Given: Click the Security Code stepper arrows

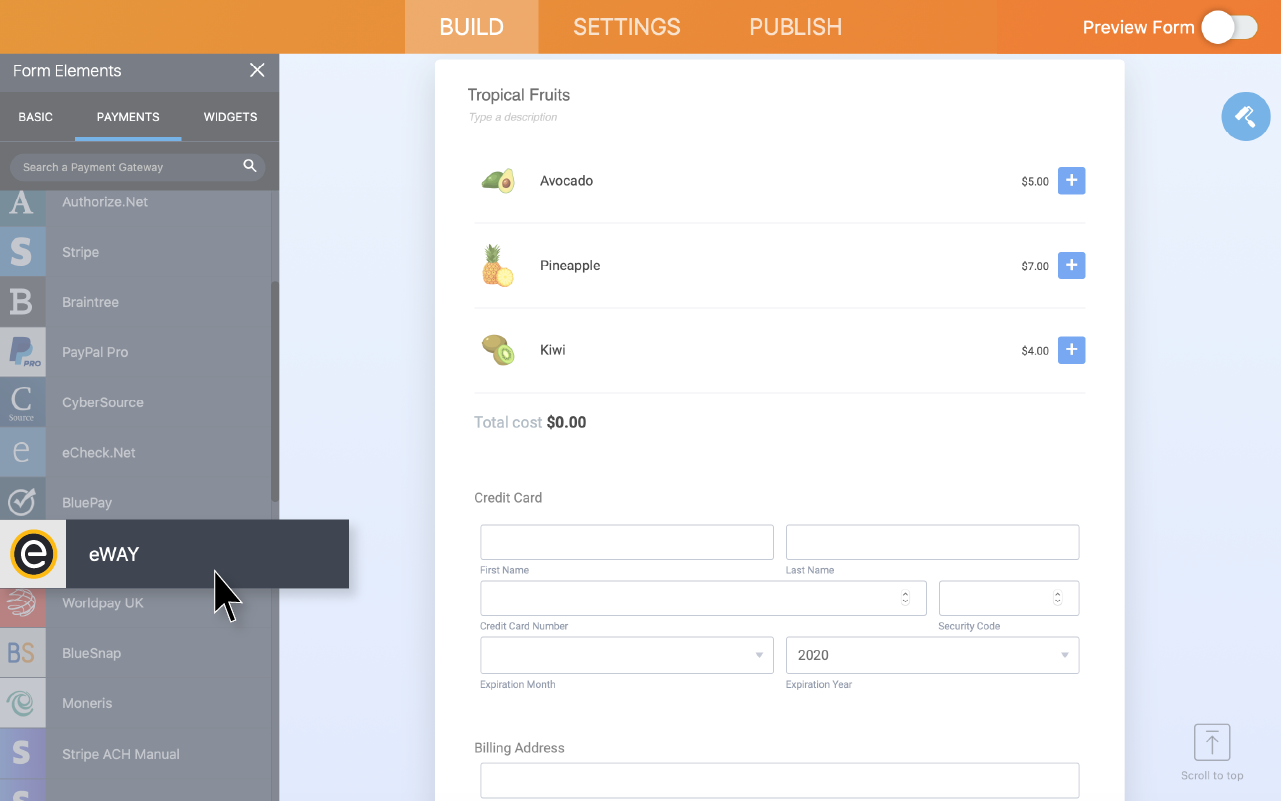Looking at the screenshot, I should tap(1057, 597).
